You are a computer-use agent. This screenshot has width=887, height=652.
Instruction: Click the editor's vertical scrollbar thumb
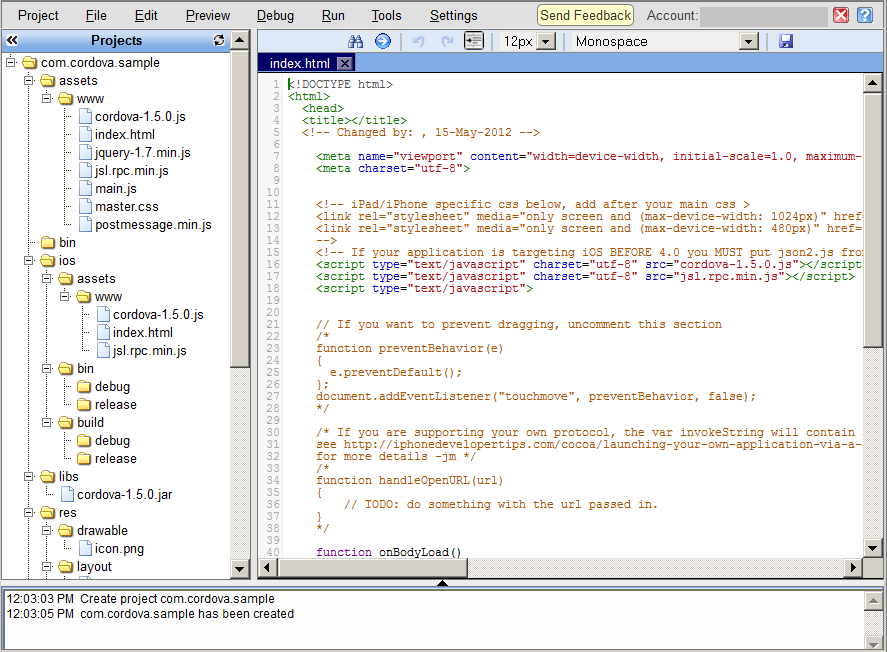(872, 221)
